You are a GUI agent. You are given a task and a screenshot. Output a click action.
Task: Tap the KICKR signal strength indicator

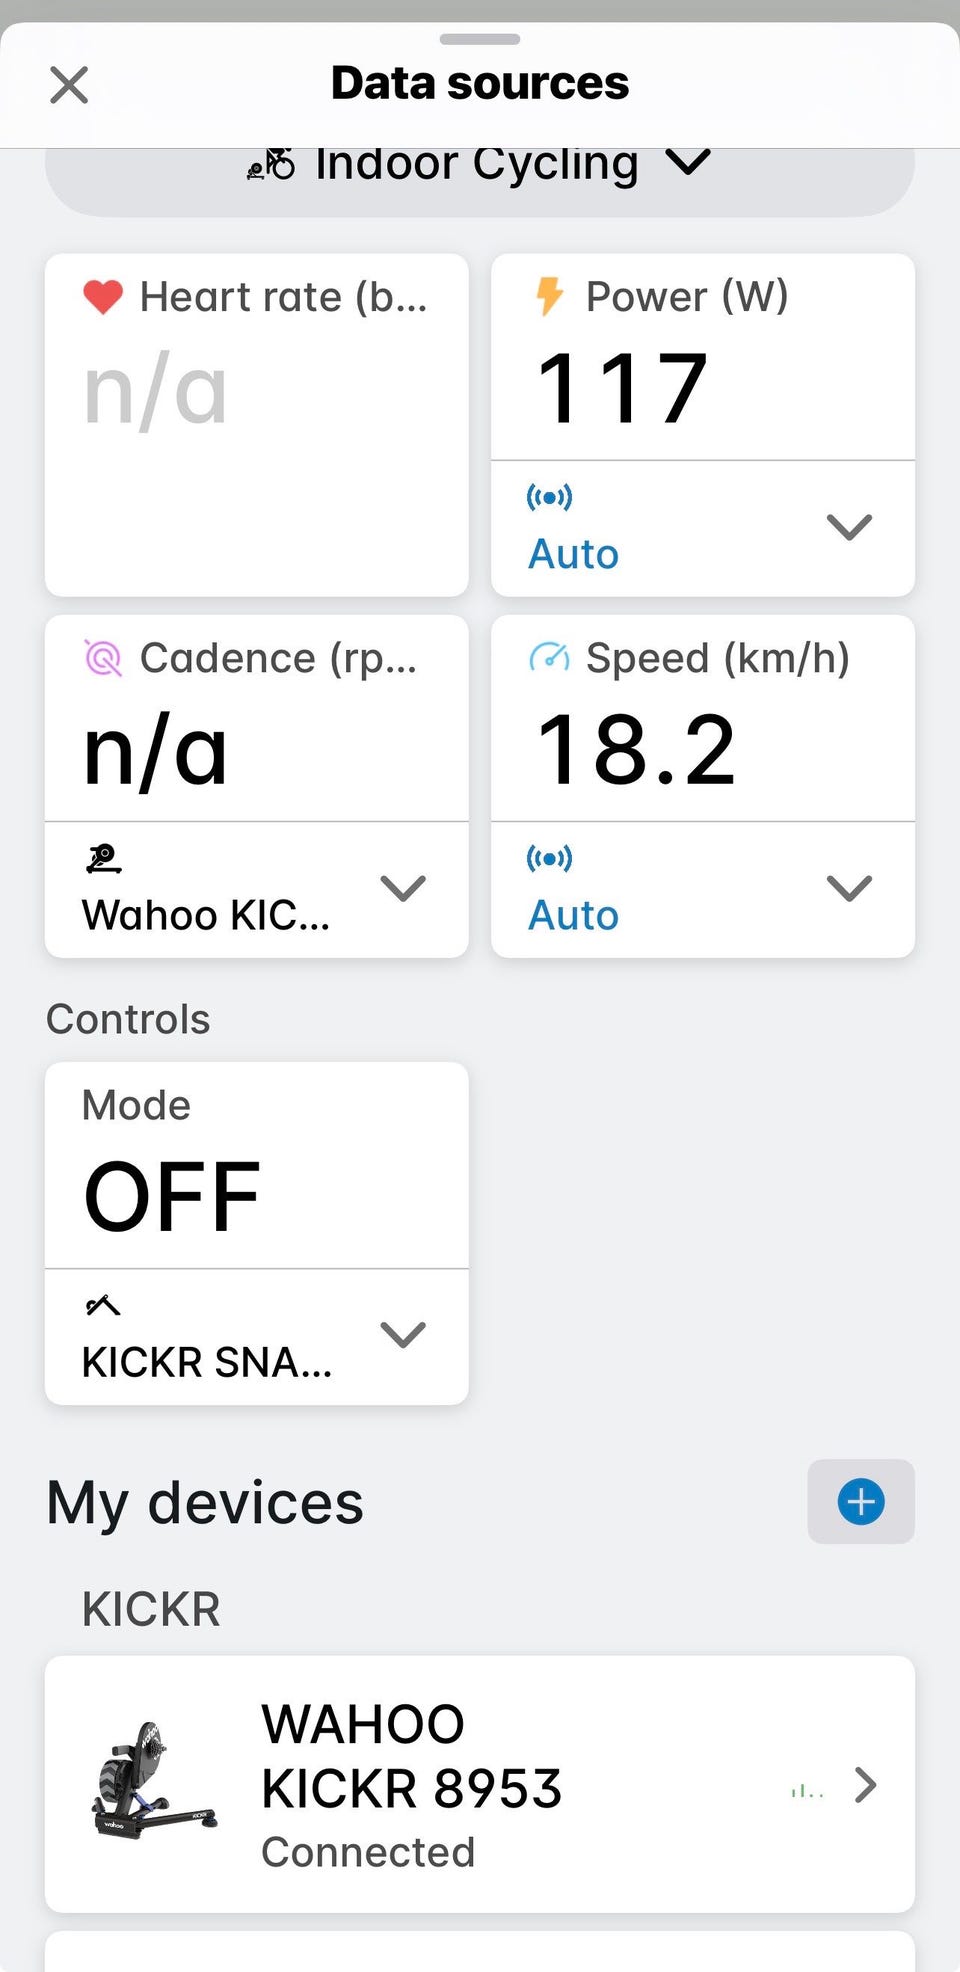[807, 1792]
